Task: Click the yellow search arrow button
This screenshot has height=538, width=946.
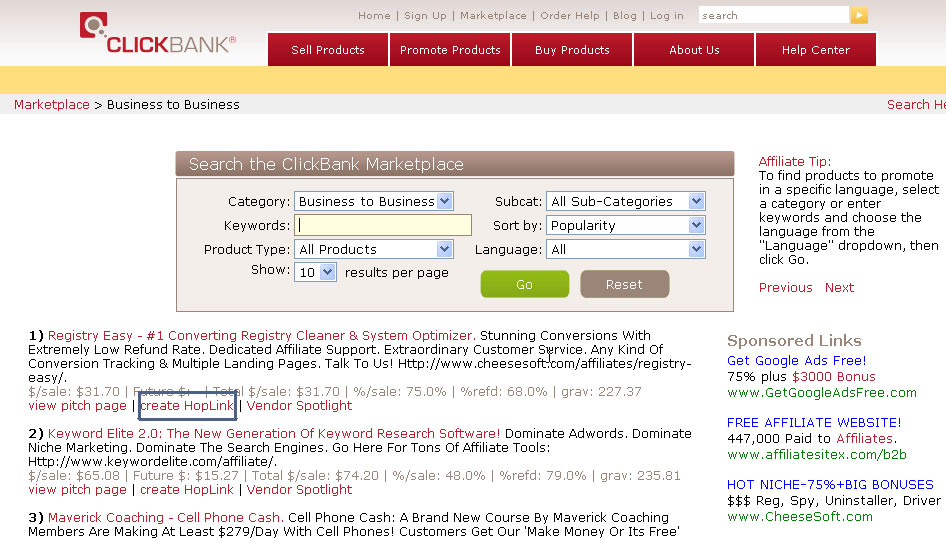Action: click(x=858, y=15)
